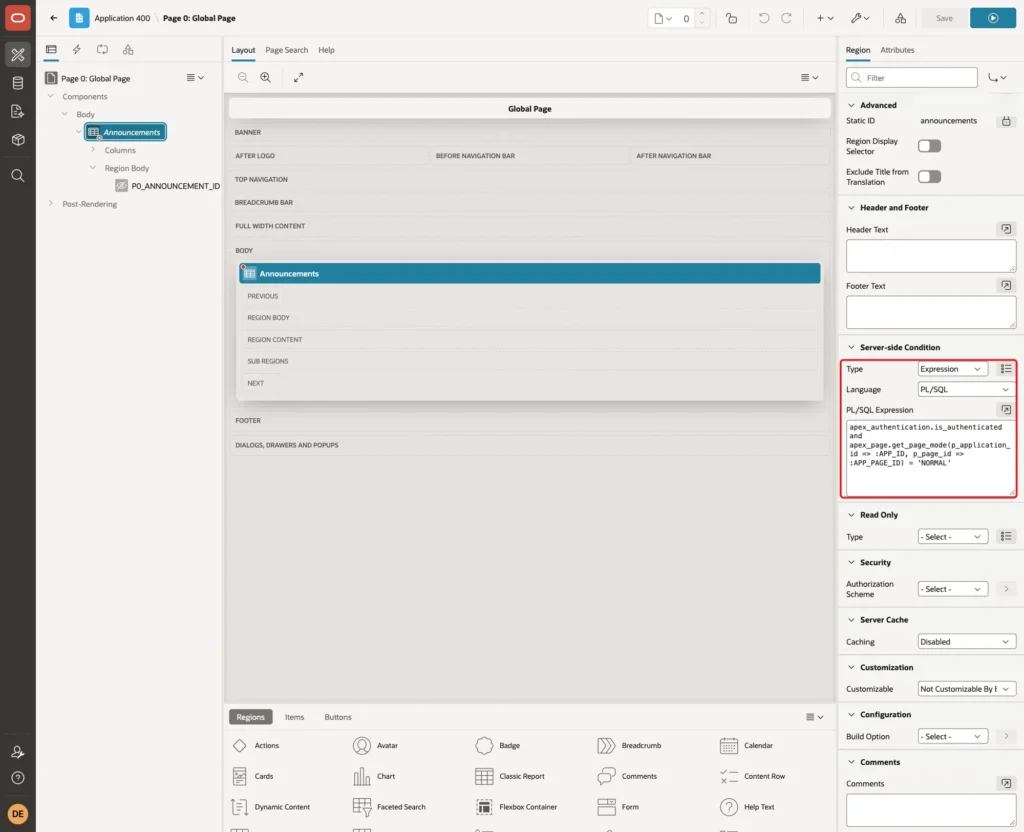Image resolution: width=1024 pixels, height=832 pixels.
Task: Open the Help tab
Action: coord(326,50)
